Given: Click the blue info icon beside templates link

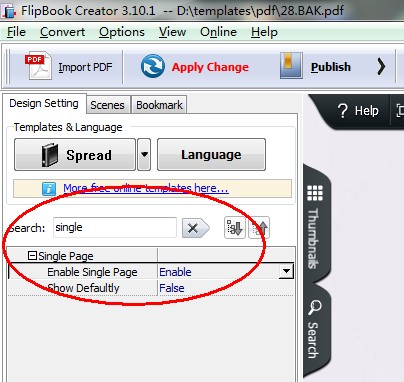Looking at the screenshot, I should pyautogui.click(x=49, y=189).
